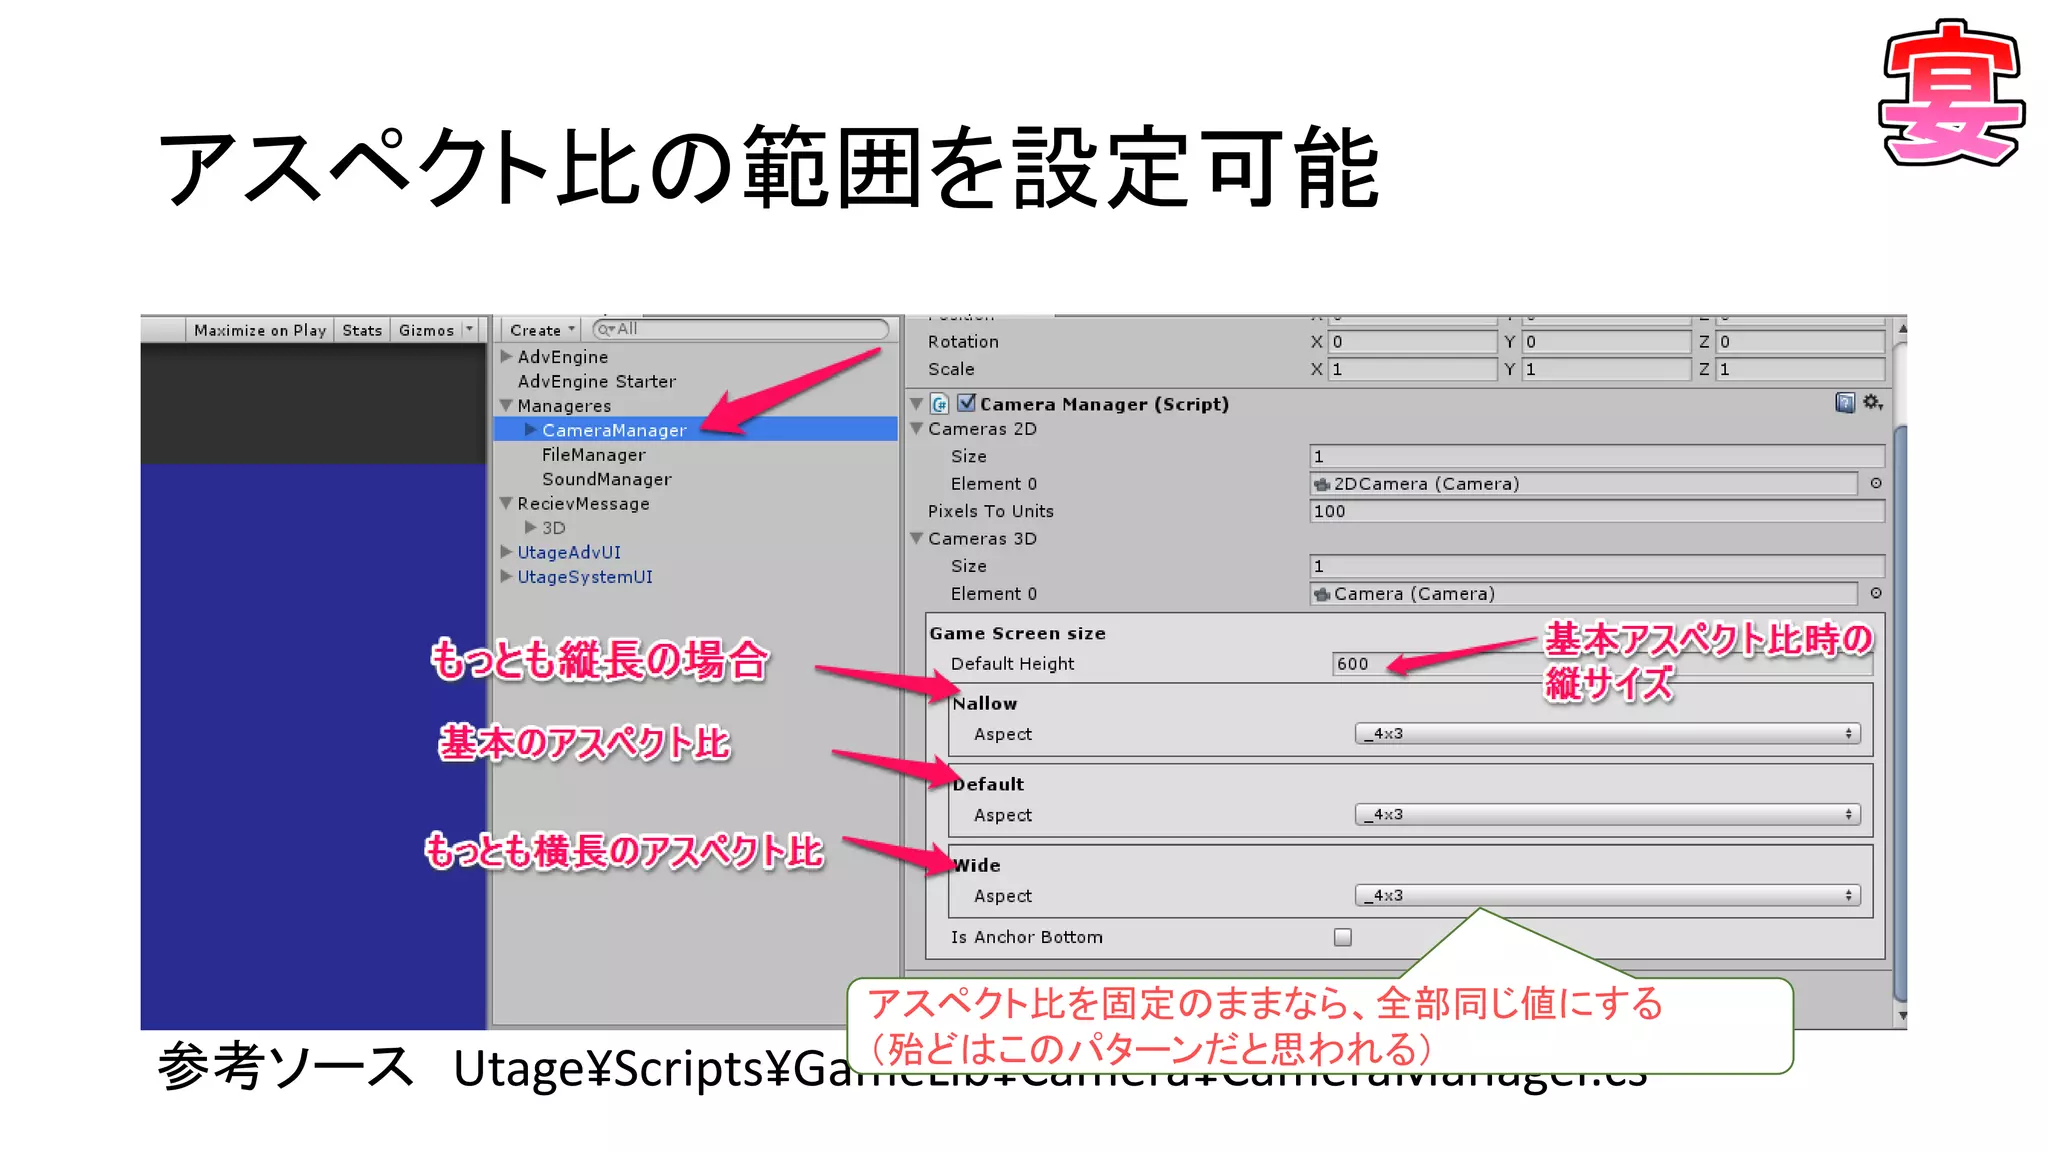This screenshot has height=1152, width=2048.
Task: Toggle Maximize on Play button
Action: 260,330
